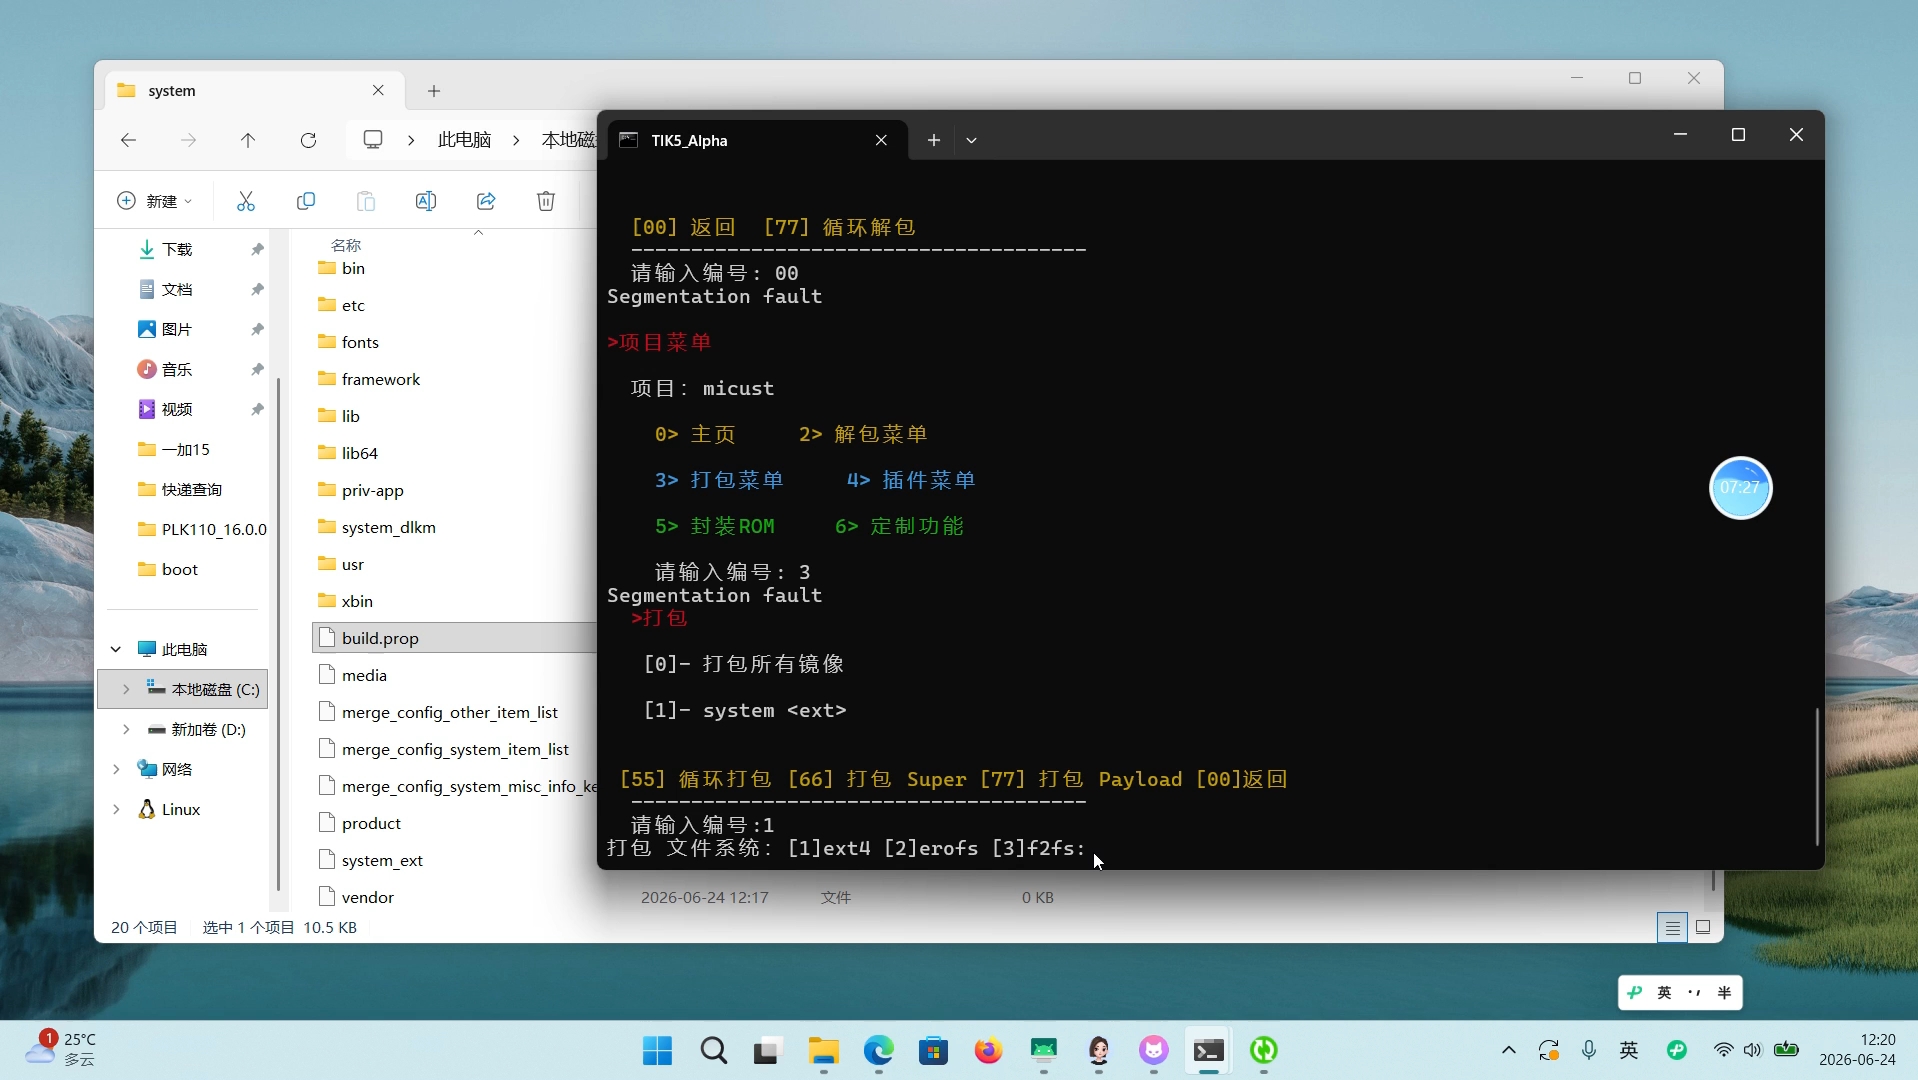Select the lib64 folder

[x=359, y=453]
